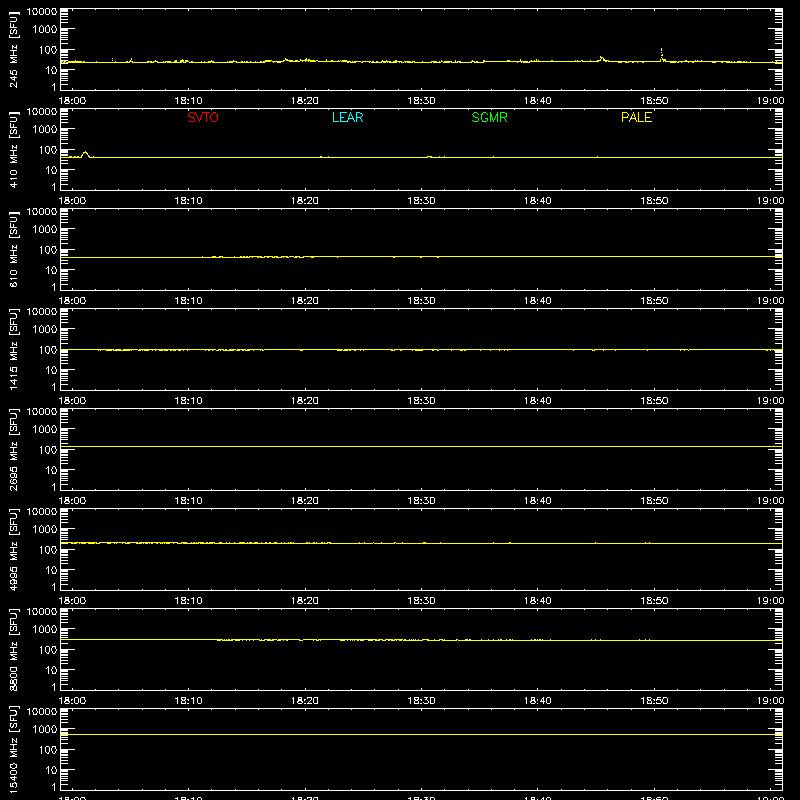Click 18:50 below the 610 MHz panel

pos(654,301)
